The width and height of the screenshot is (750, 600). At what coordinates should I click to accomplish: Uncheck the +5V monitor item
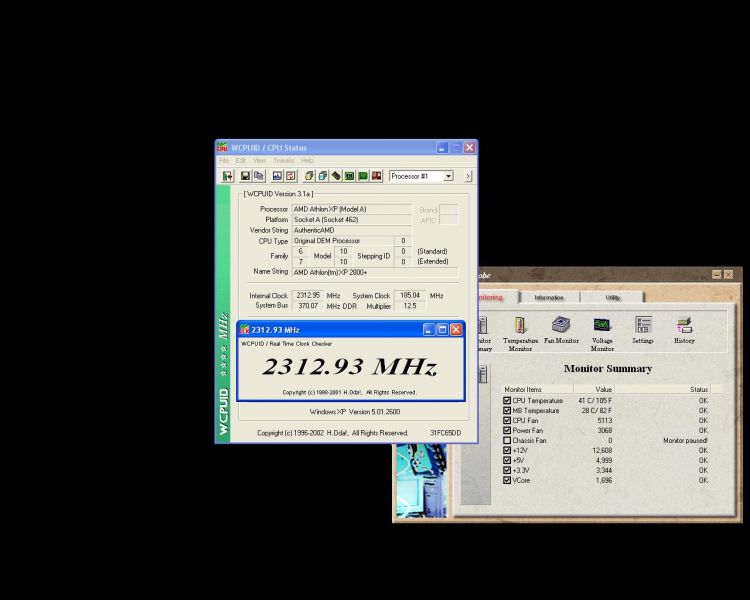(507, 460)
